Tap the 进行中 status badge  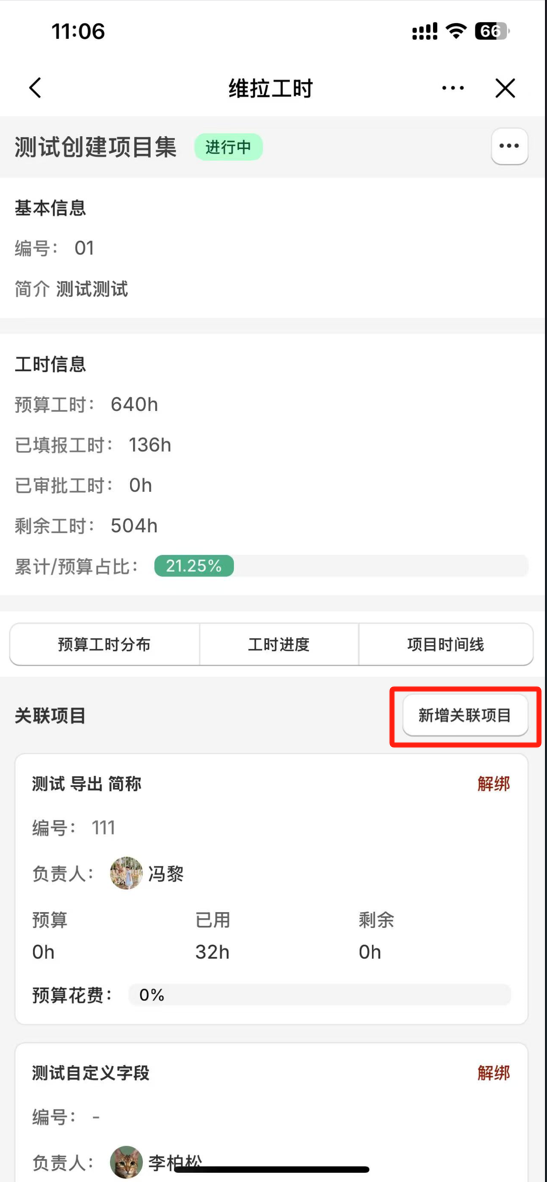[228, 147]
